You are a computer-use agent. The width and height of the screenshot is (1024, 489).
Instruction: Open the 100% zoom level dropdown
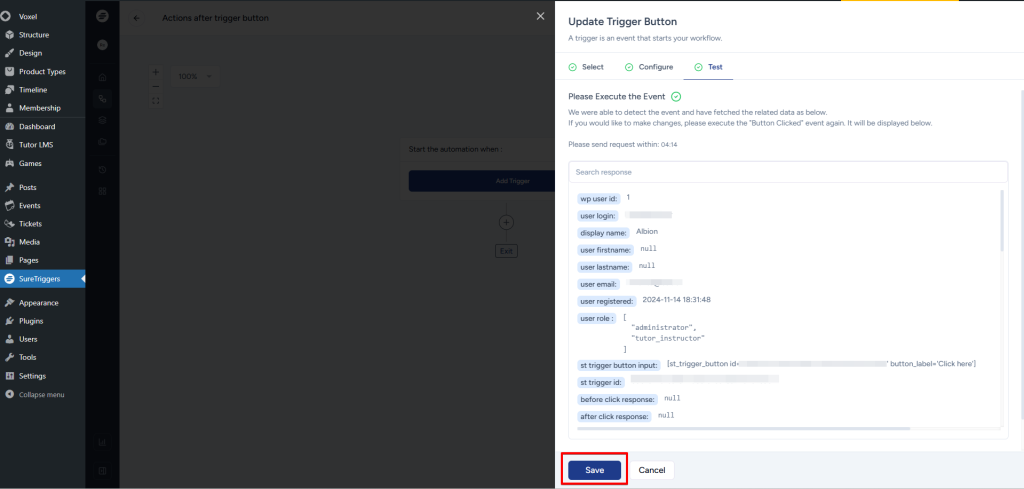194,76
